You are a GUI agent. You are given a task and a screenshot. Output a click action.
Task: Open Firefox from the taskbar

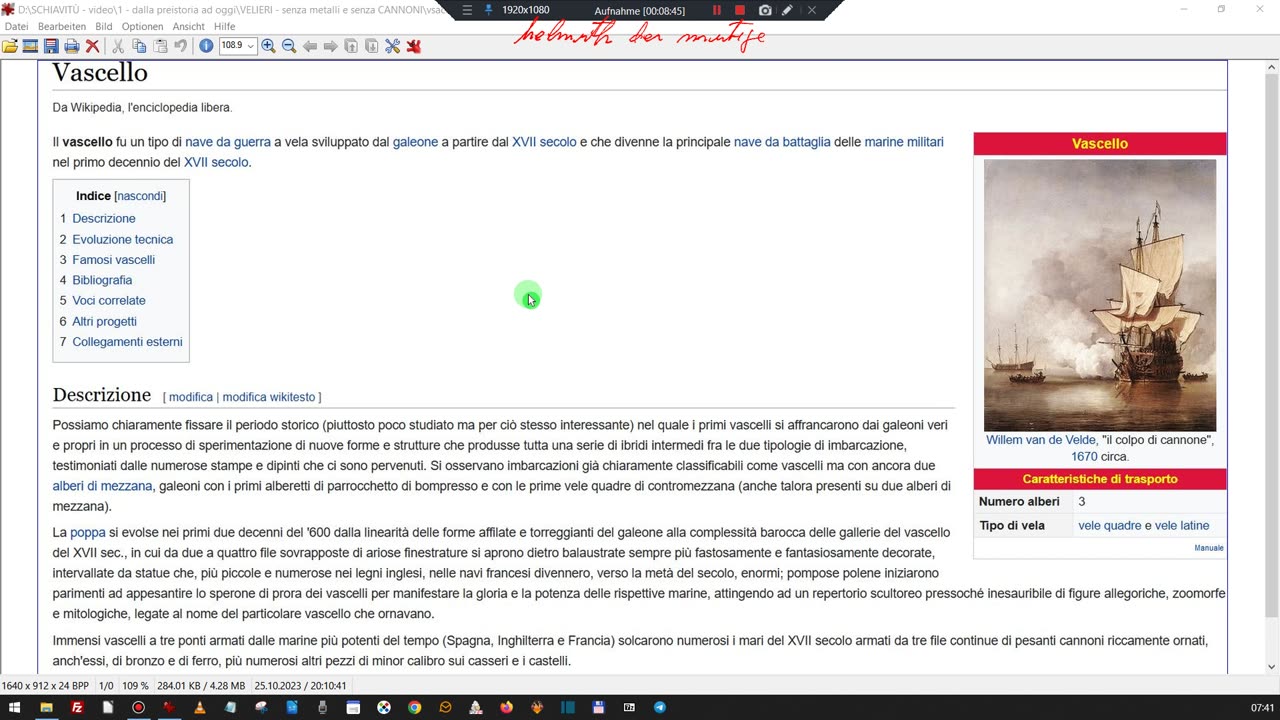pyautogui.click(x=506, y=707)
